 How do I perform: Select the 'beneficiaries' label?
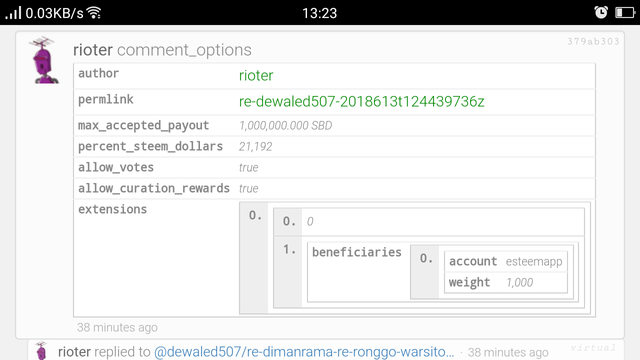(357, 252)
